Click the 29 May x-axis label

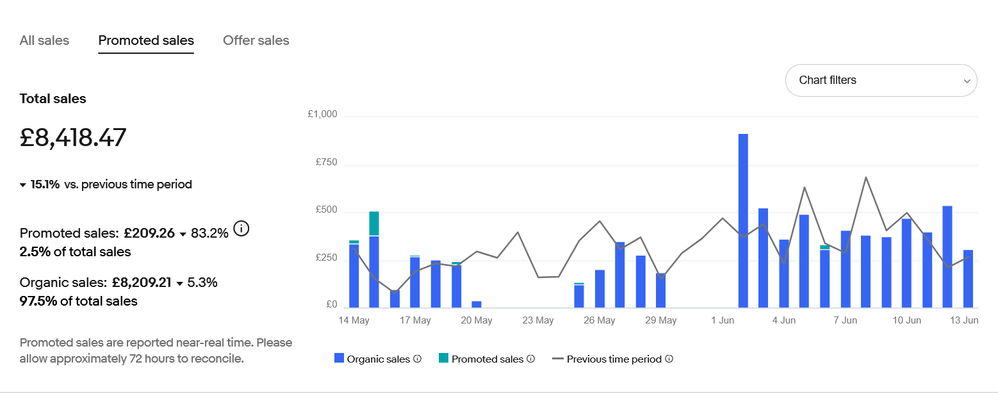point(661,320)
